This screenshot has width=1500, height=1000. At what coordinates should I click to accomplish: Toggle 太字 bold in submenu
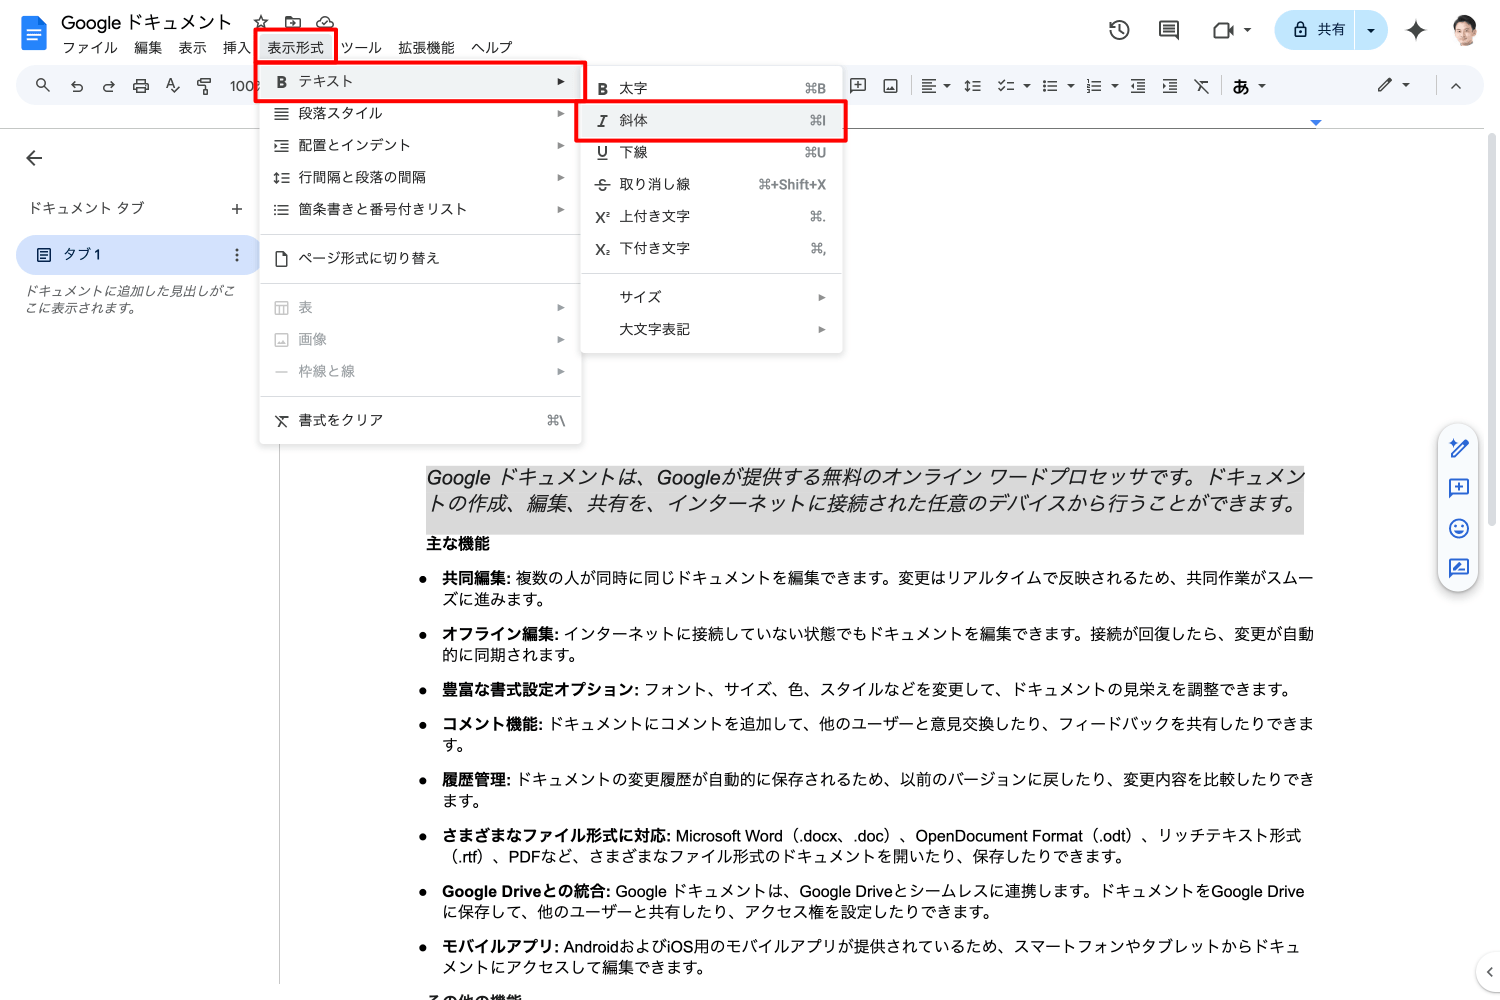pyautogui.click(x=711, y=88)
